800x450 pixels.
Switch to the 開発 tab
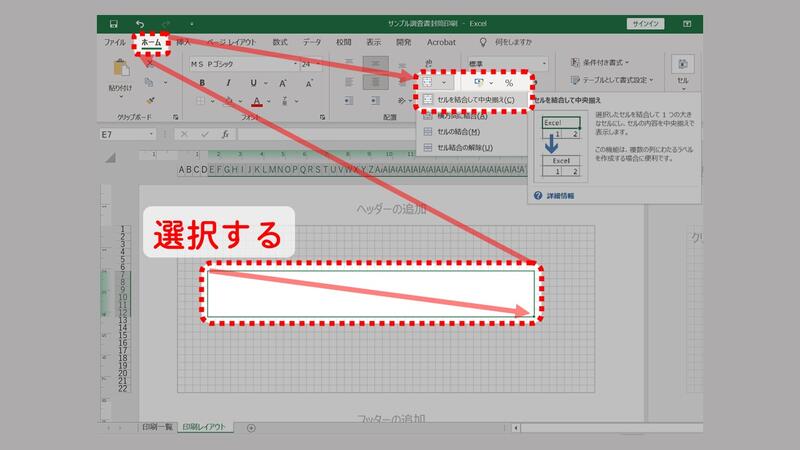(404, 42)
